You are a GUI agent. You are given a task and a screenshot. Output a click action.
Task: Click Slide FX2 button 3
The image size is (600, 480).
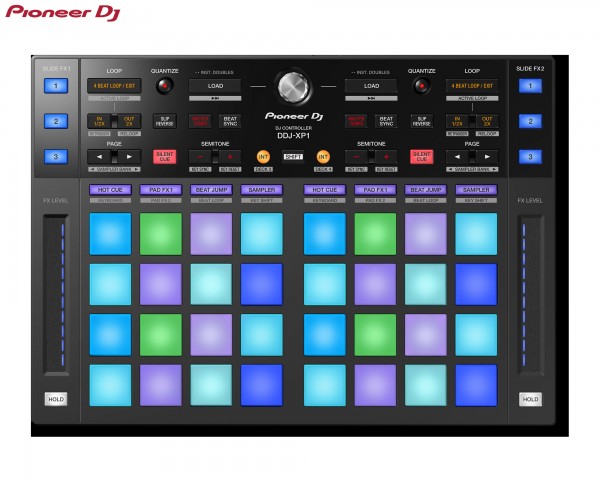530,157
